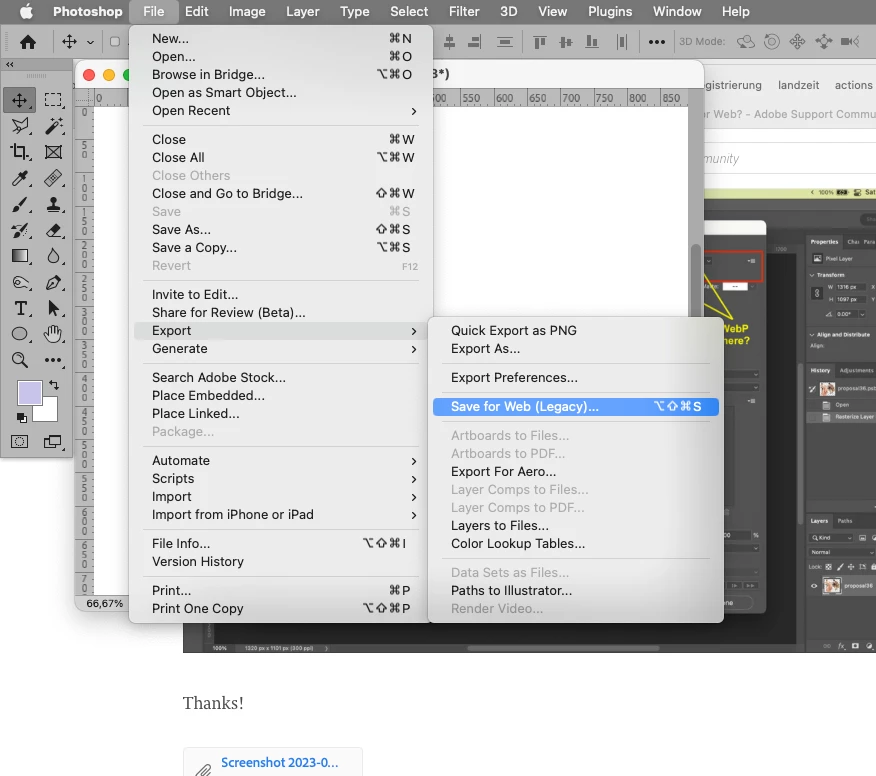Swap foreground and background colors
876x776 pixels.
tap(54, 385)
